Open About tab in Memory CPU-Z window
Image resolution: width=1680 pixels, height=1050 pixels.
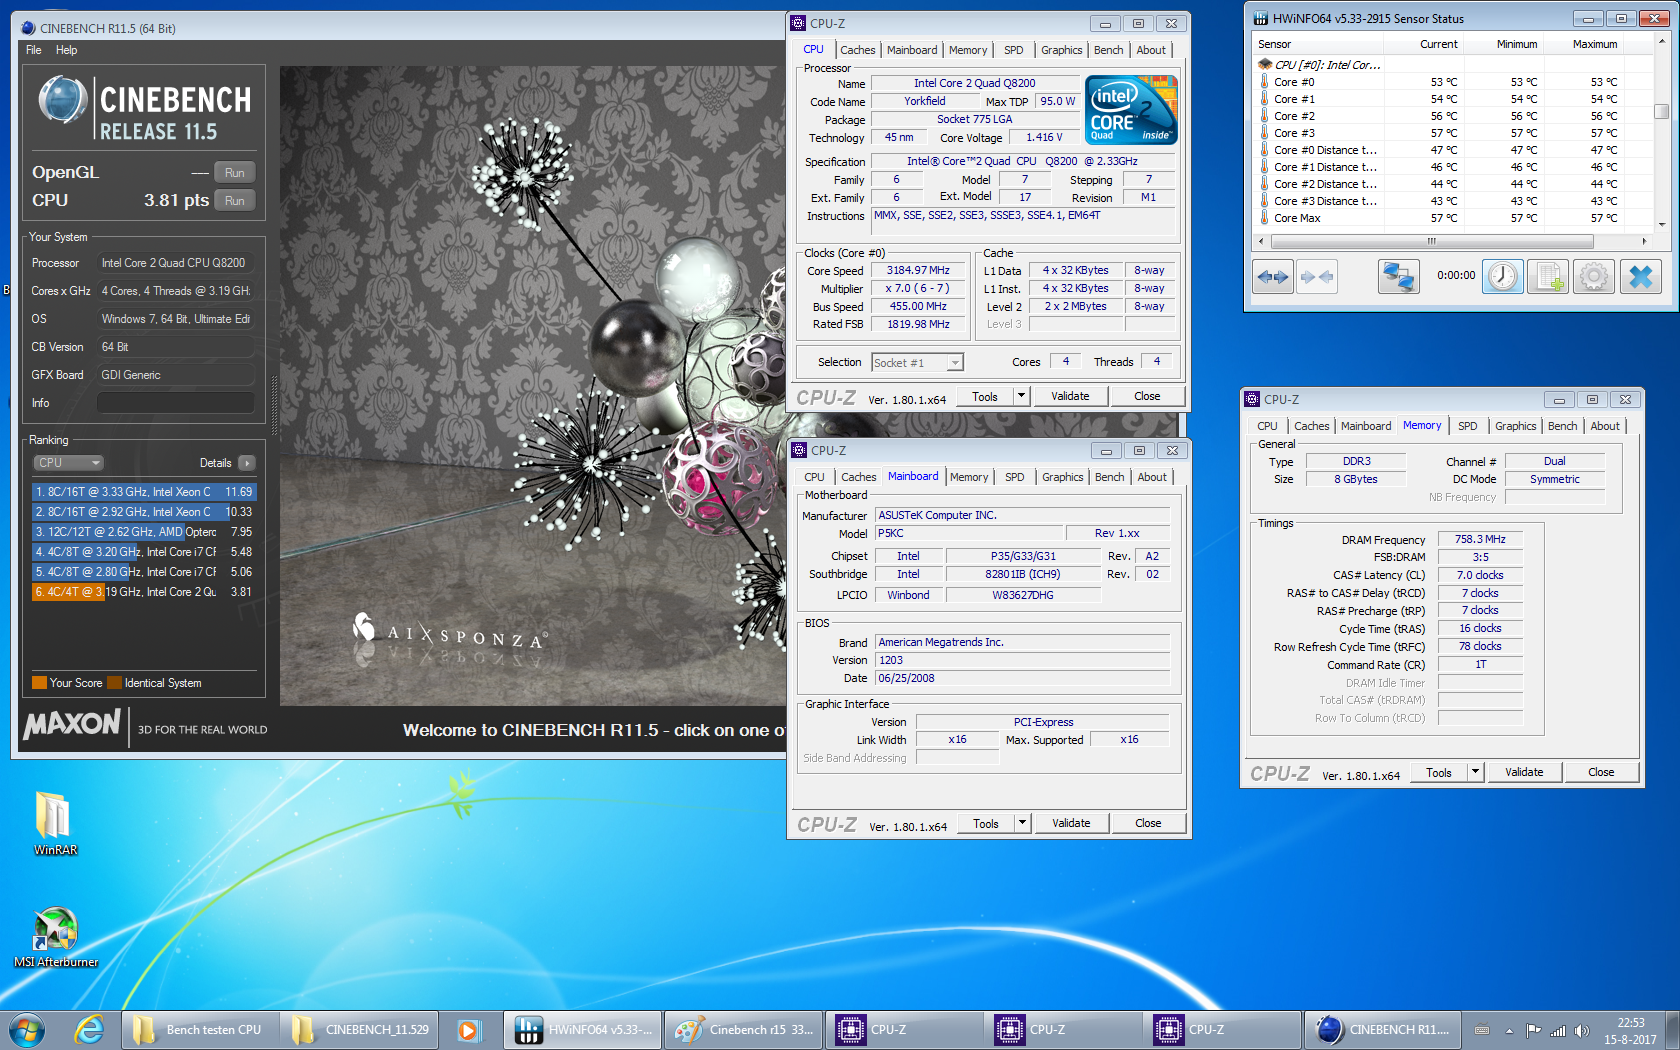tap(1605, 426)
